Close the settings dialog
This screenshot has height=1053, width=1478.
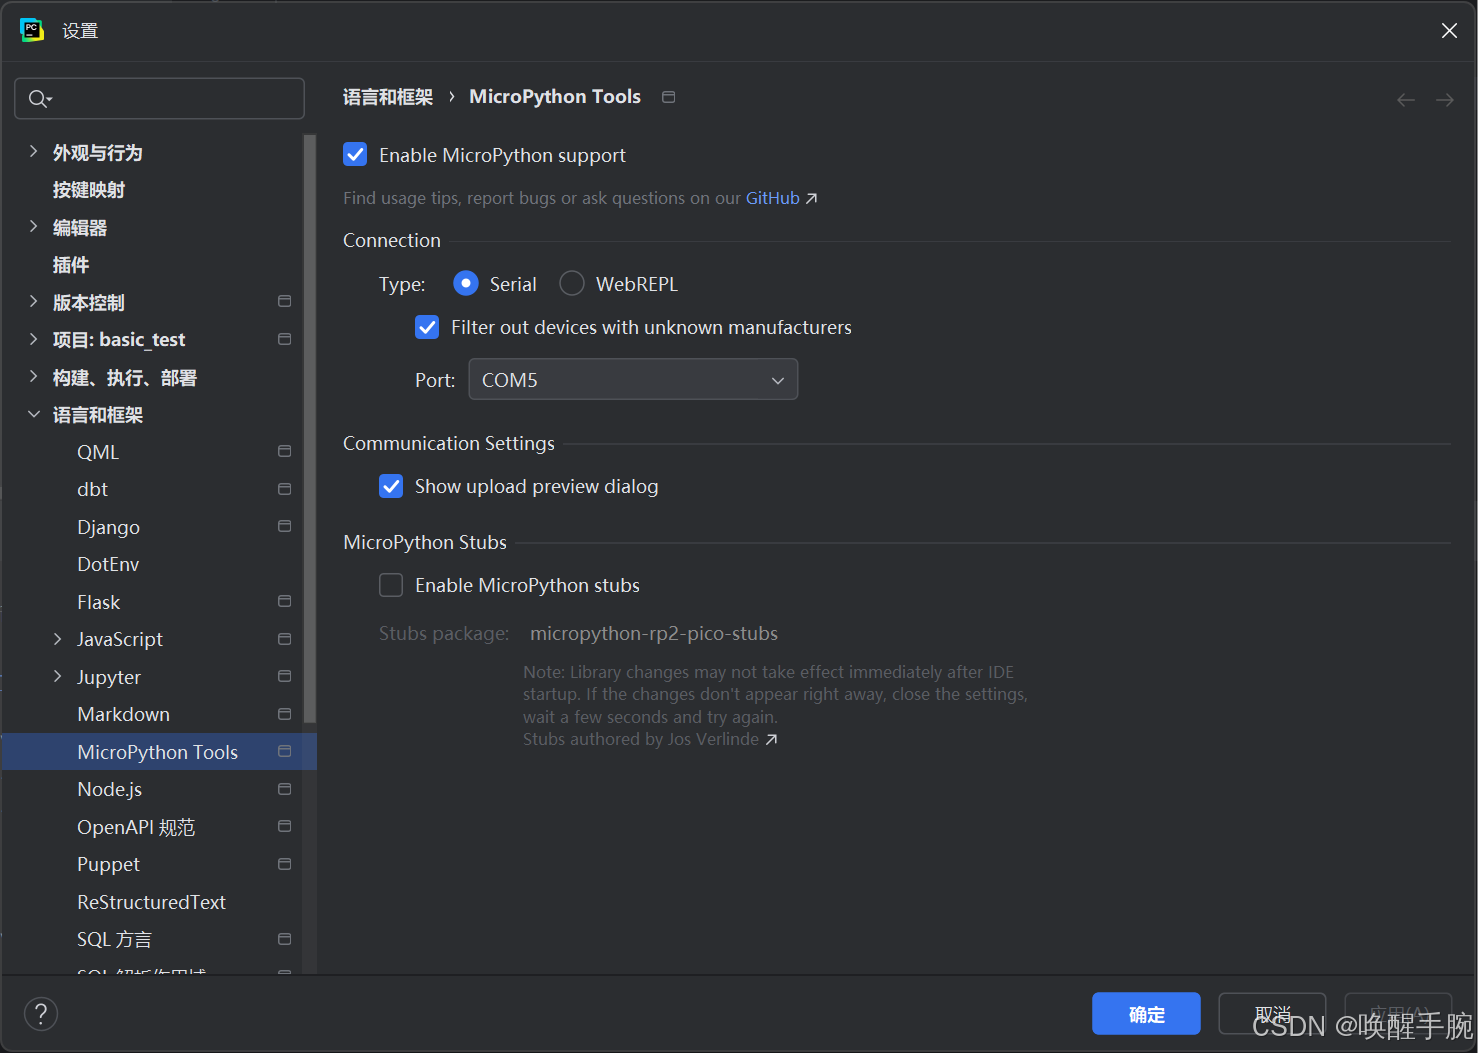[x=1449, y=31]
